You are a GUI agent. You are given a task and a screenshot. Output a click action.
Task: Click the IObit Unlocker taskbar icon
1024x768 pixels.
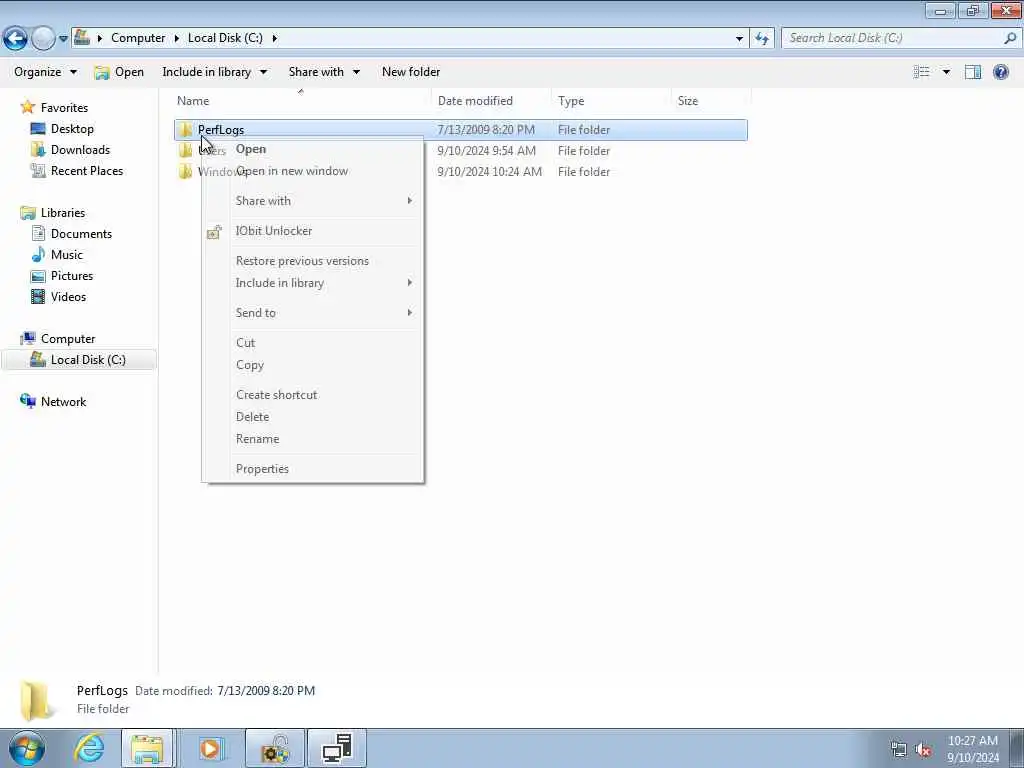275,748
